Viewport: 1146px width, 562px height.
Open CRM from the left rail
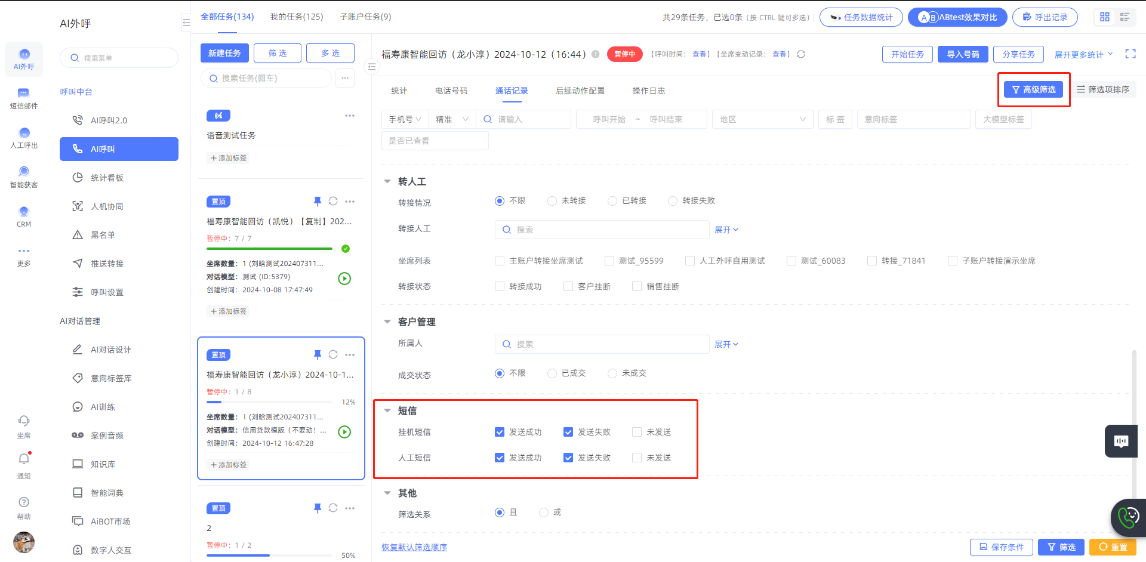pyautogui.click(x=24, y=214)
